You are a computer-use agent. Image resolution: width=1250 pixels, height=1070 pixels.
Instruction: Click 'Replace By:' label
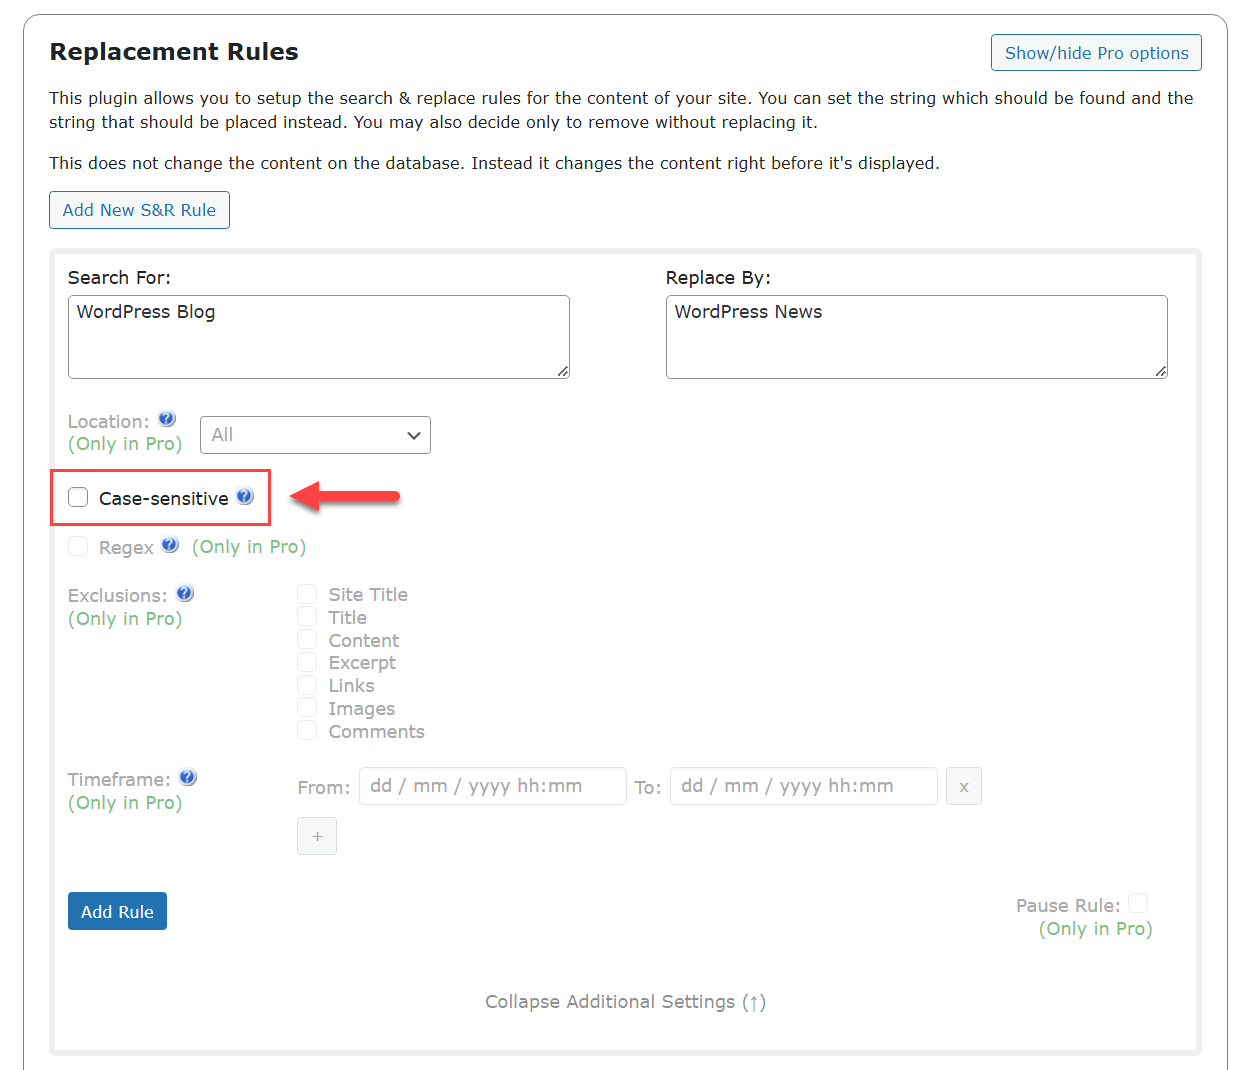tap(718, 278)
